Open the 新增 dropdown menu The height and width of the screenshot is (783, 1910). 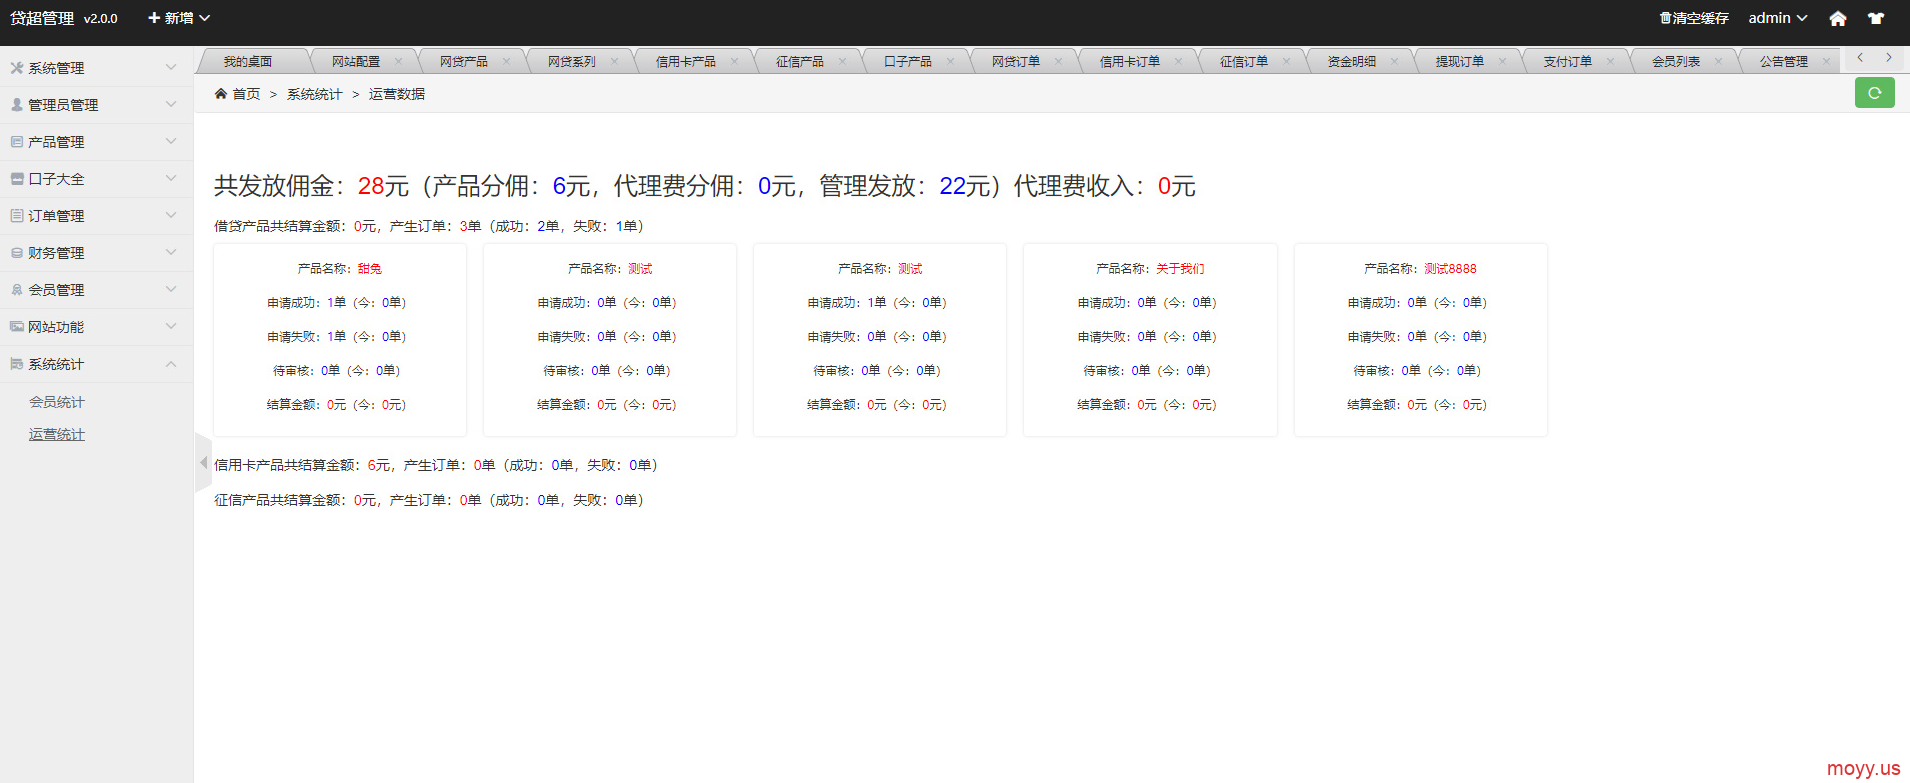tap(179, 18)
